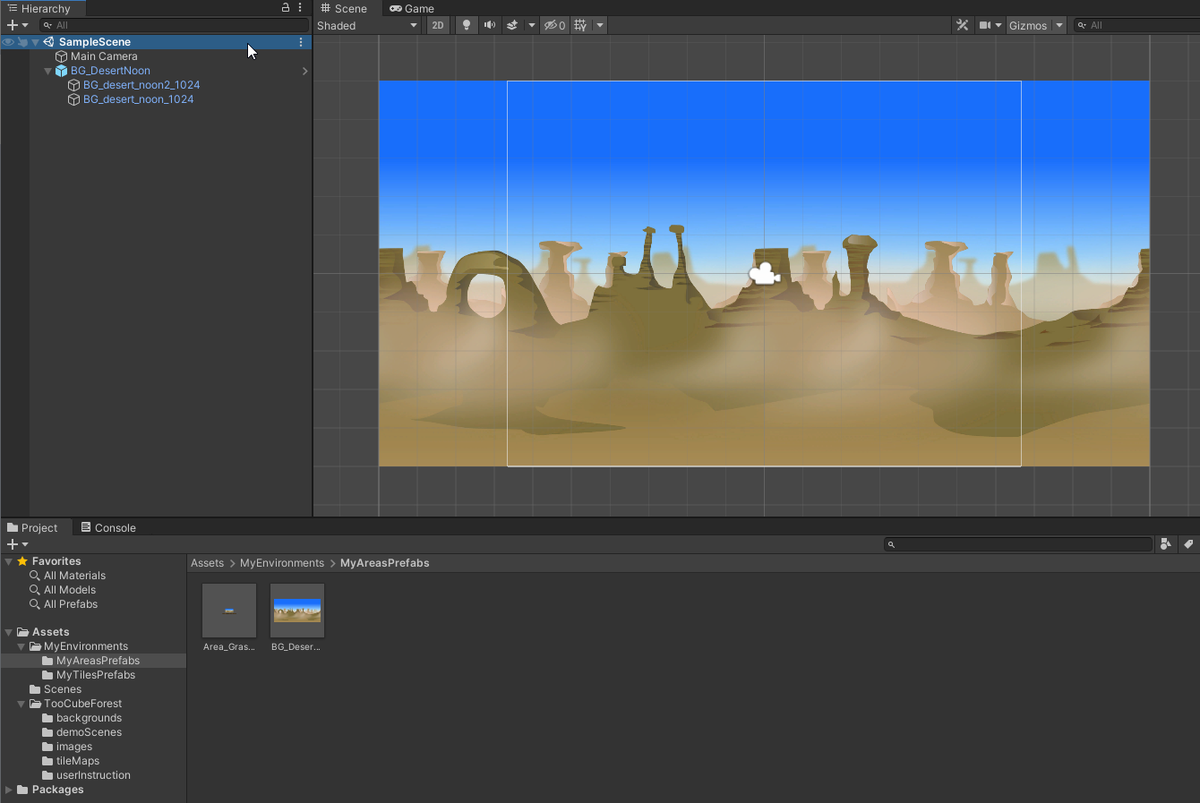Click the scene camera settings icon

(x=985, y=25)
